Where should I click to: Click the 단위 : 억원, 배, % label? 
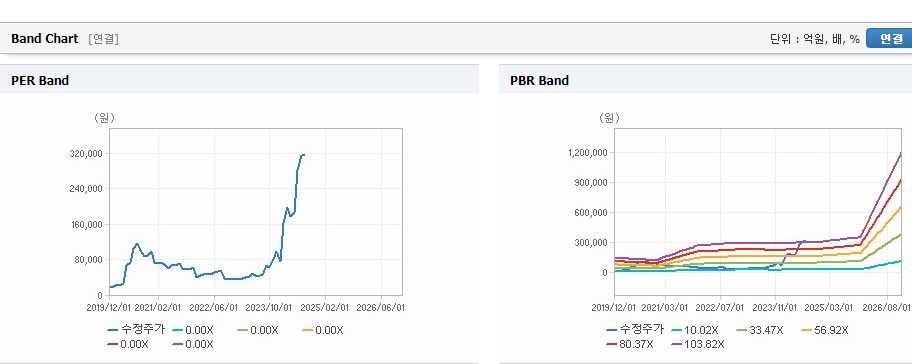tap(815, 39)
